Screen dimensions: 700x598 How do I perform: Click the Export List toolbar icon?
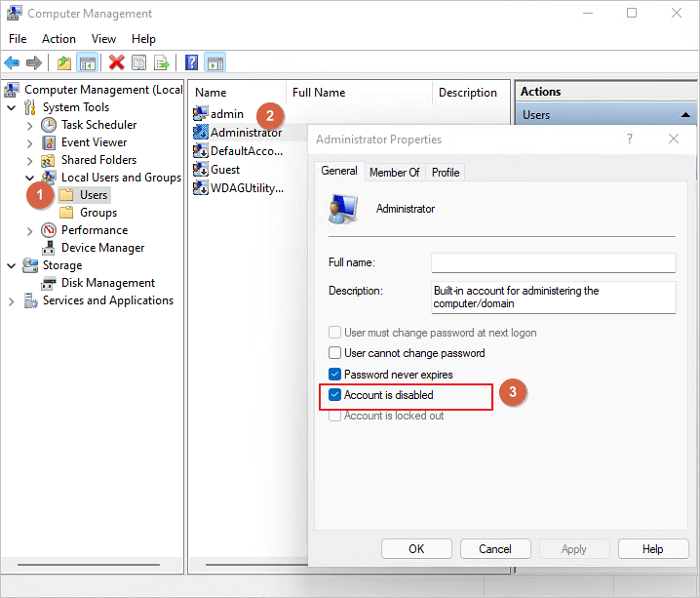[x=160, y=63]
